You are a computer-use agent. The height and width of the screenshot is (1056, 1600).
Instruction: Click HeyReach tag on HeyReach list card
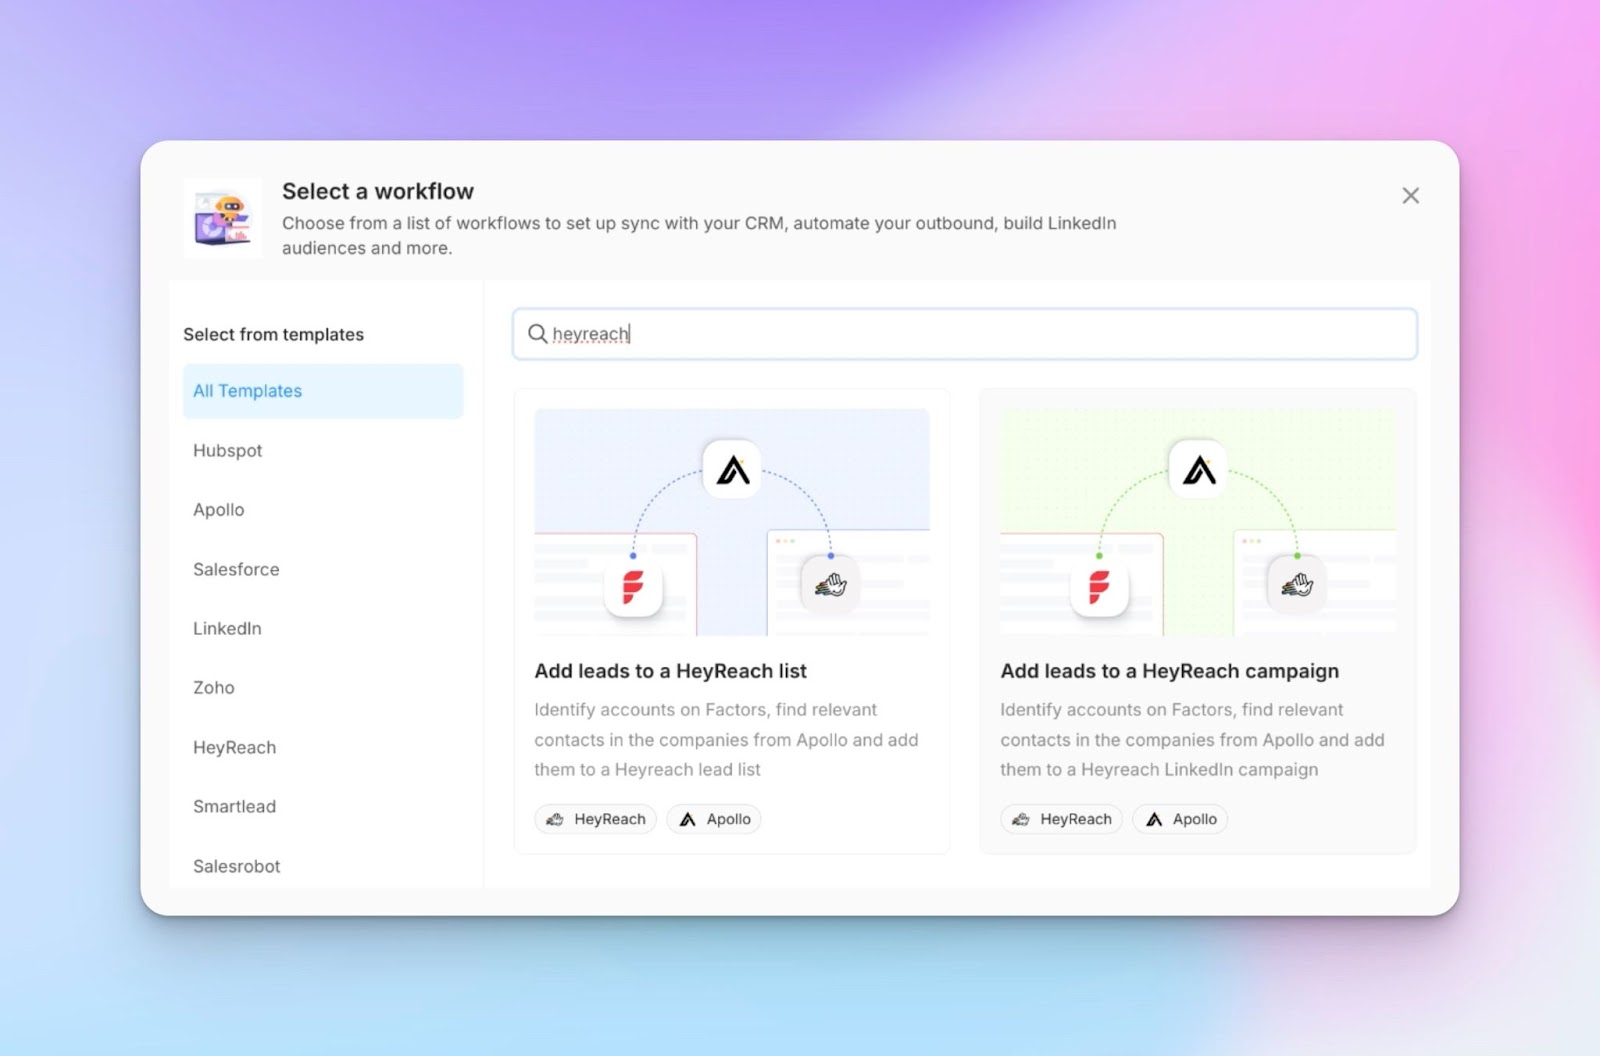pyautogui.click(x=596, y=819)
